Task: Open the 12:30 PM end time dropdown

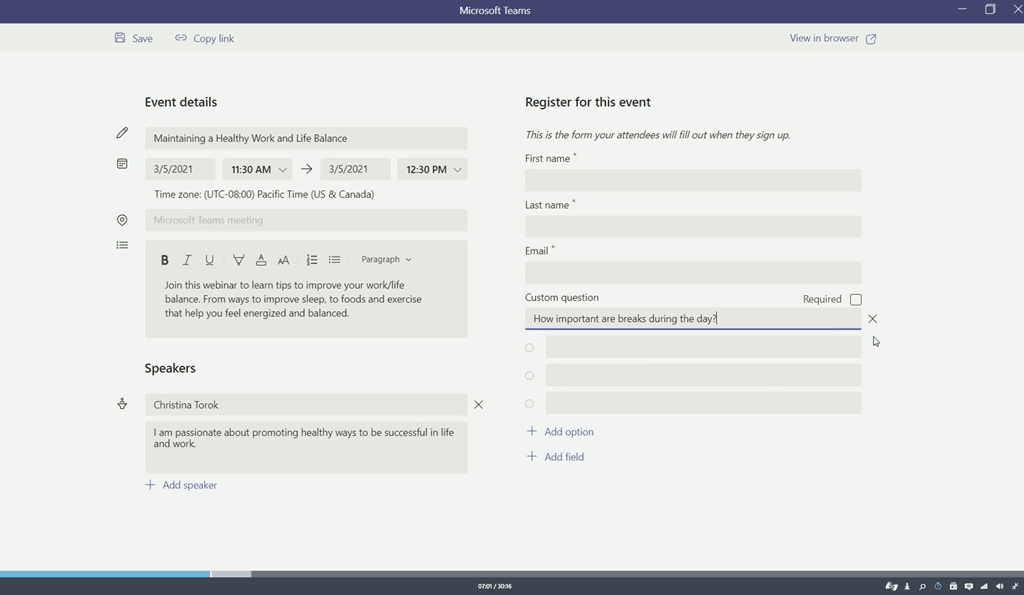Action: pyautogui.click(x=432, y=170)
